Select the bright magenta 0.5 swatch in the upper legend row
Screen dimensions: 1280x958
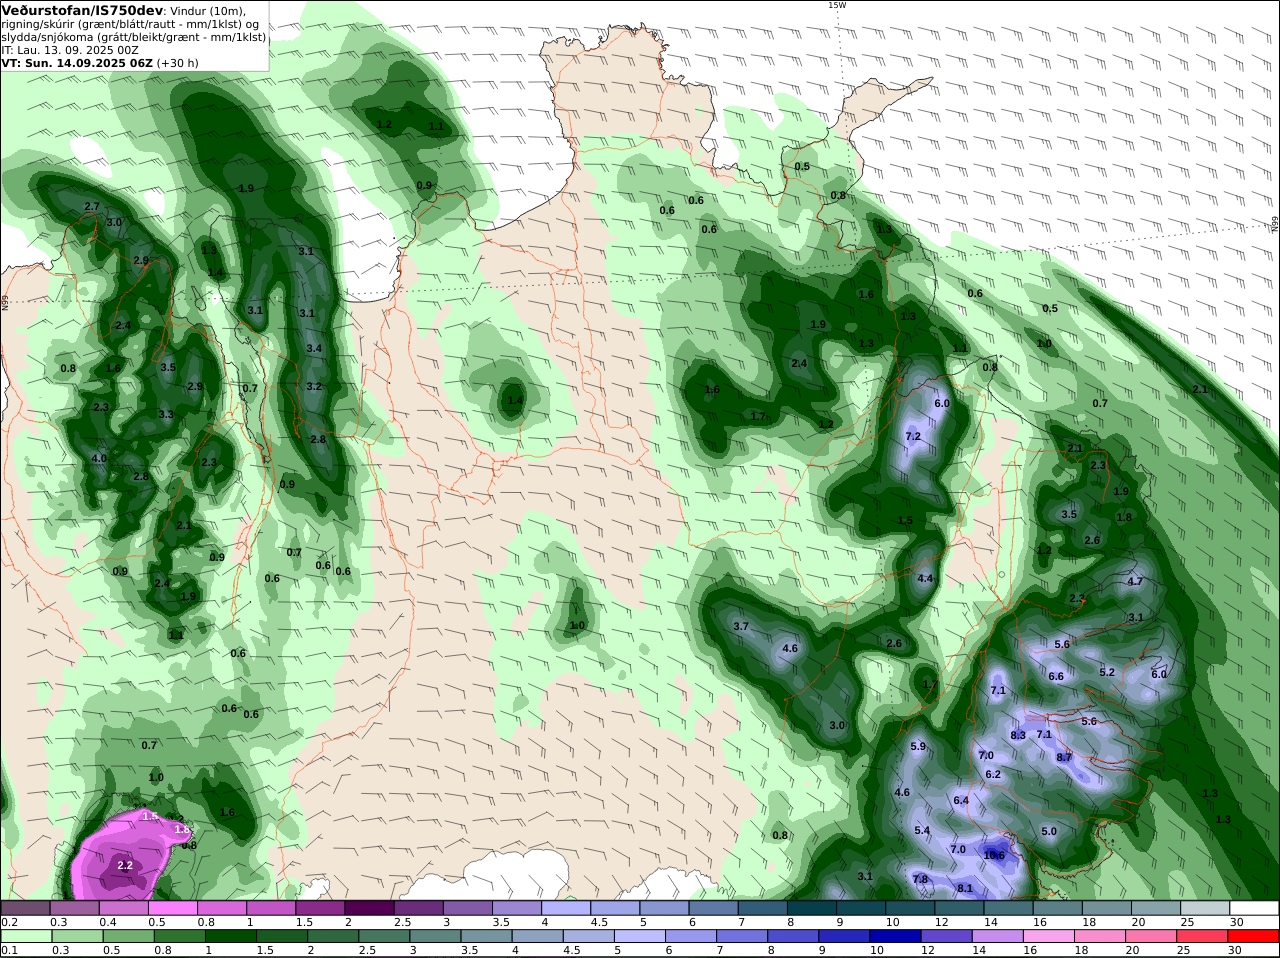pyautogui.click(x=172, y=908)
